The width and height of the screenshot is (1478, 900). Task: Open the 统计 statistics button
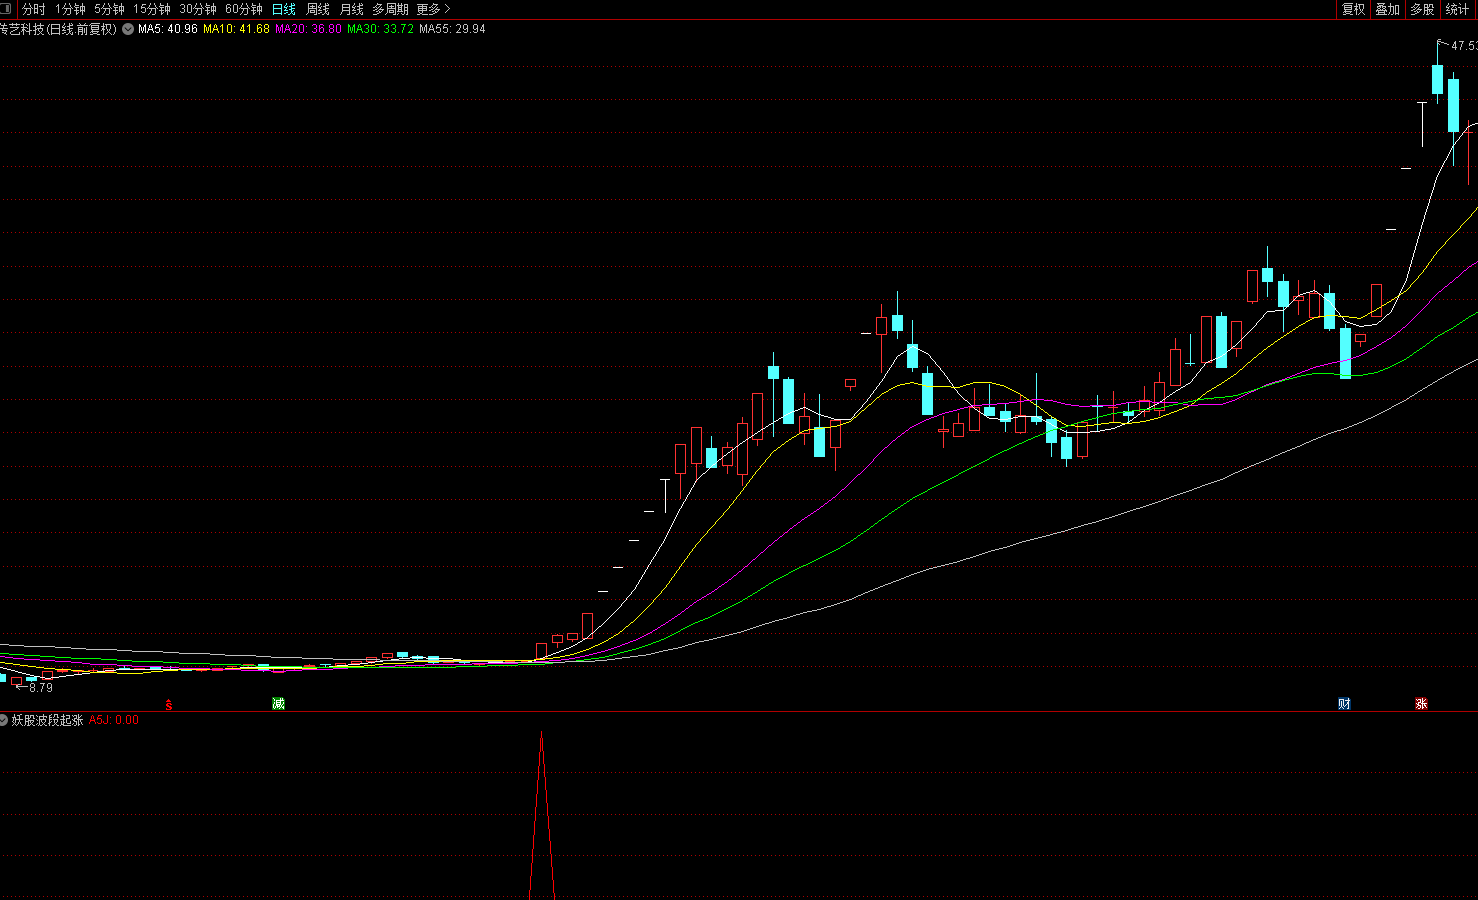[x=1457, y=9]
